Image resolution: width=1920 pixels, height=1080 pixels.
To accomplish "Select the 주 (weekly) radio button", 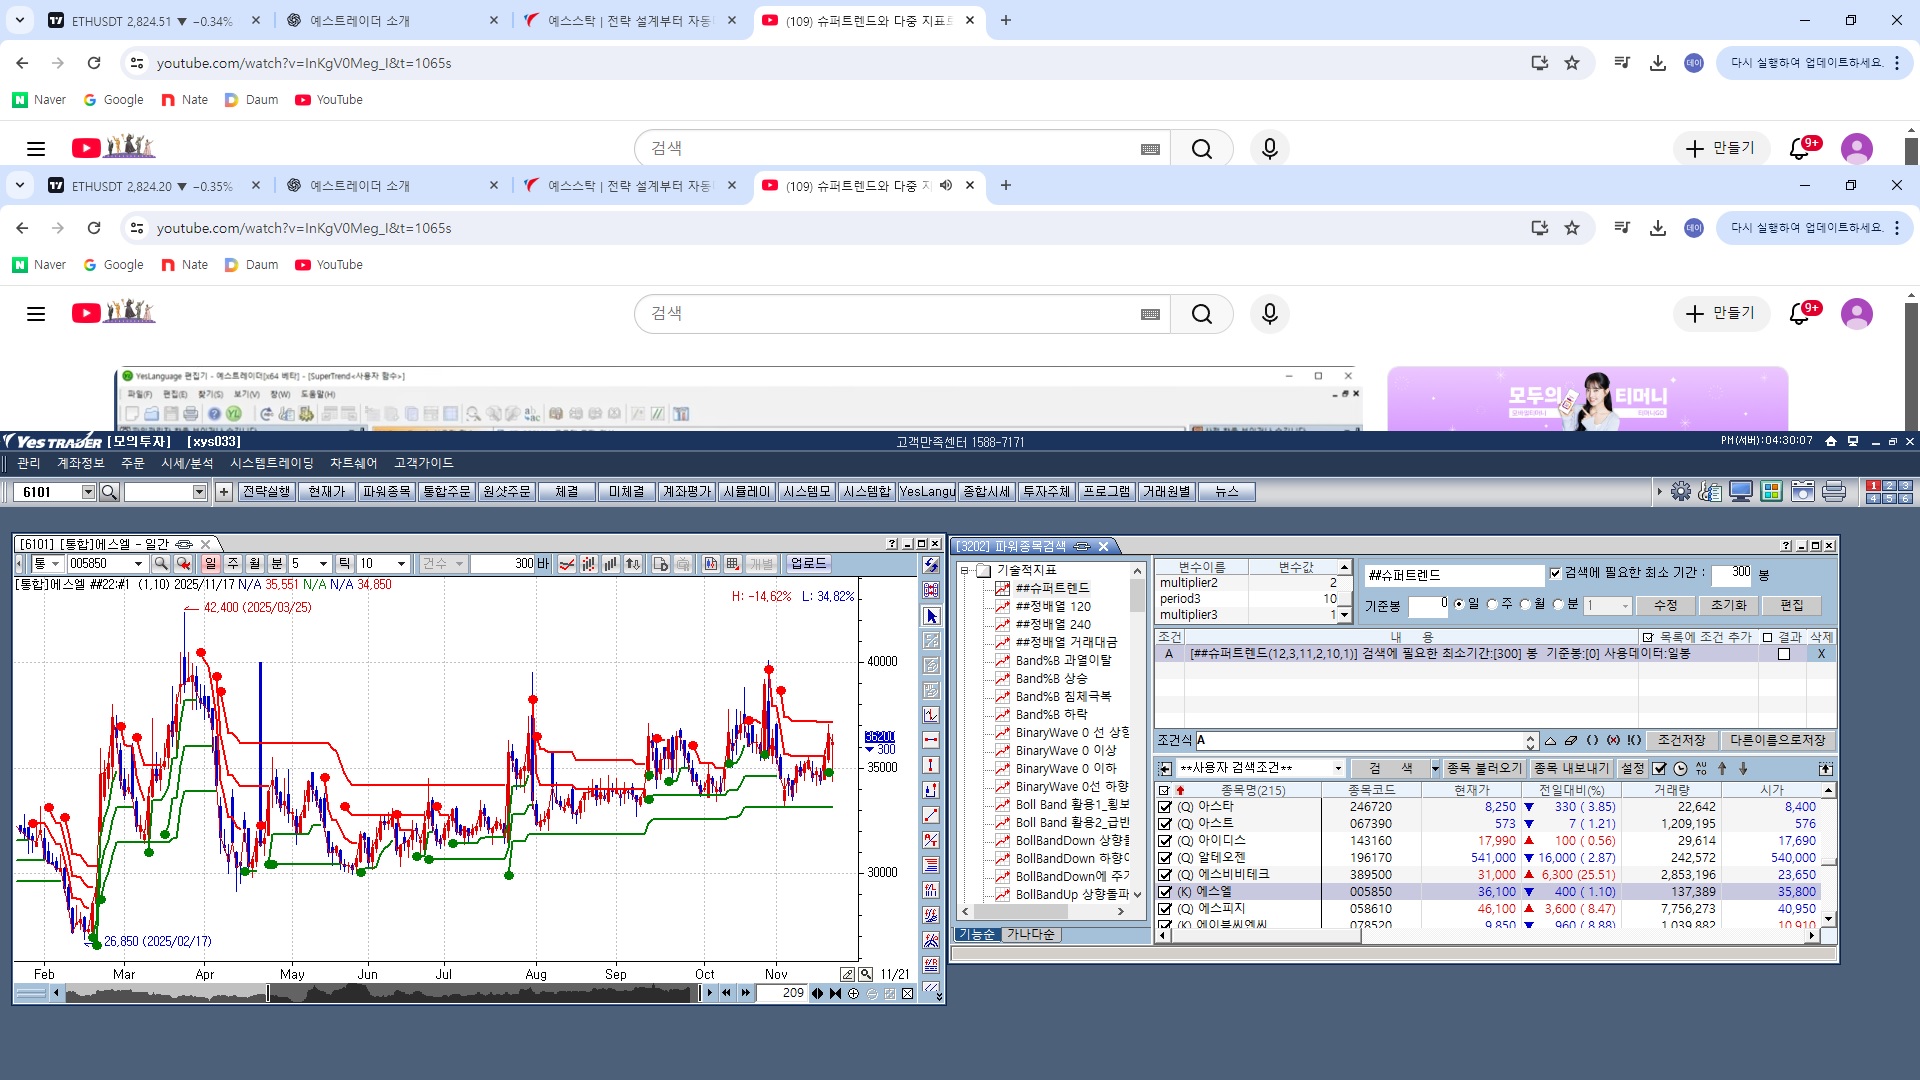I will [x=1492, y=605].
